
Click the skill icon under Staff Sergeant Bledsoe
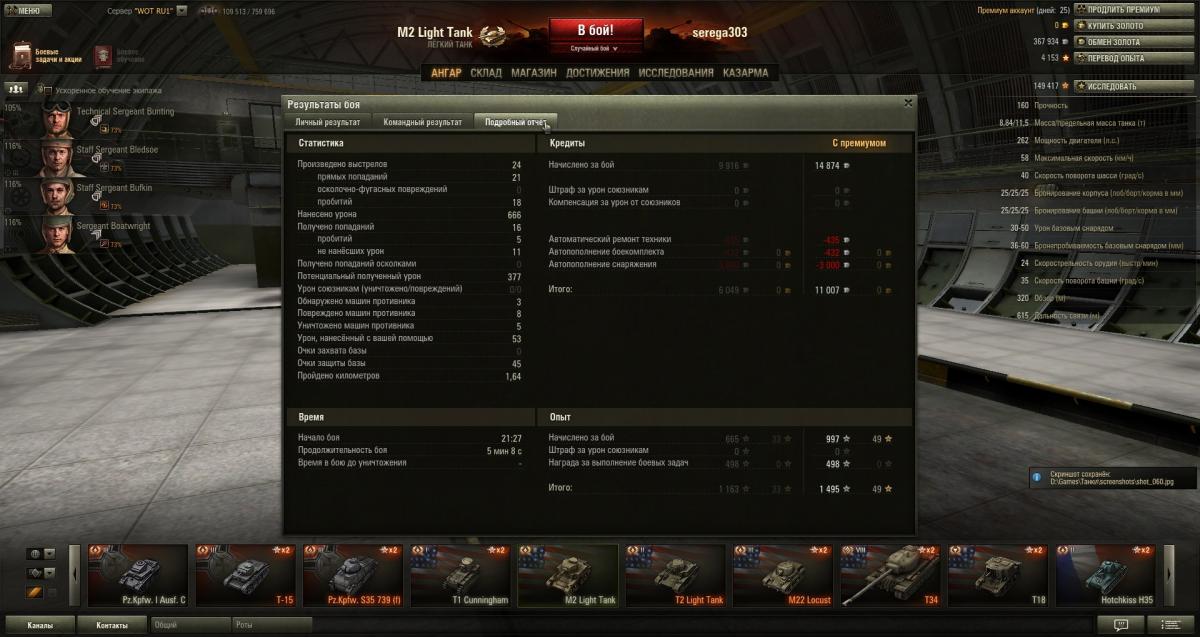[x=104, y=165]
